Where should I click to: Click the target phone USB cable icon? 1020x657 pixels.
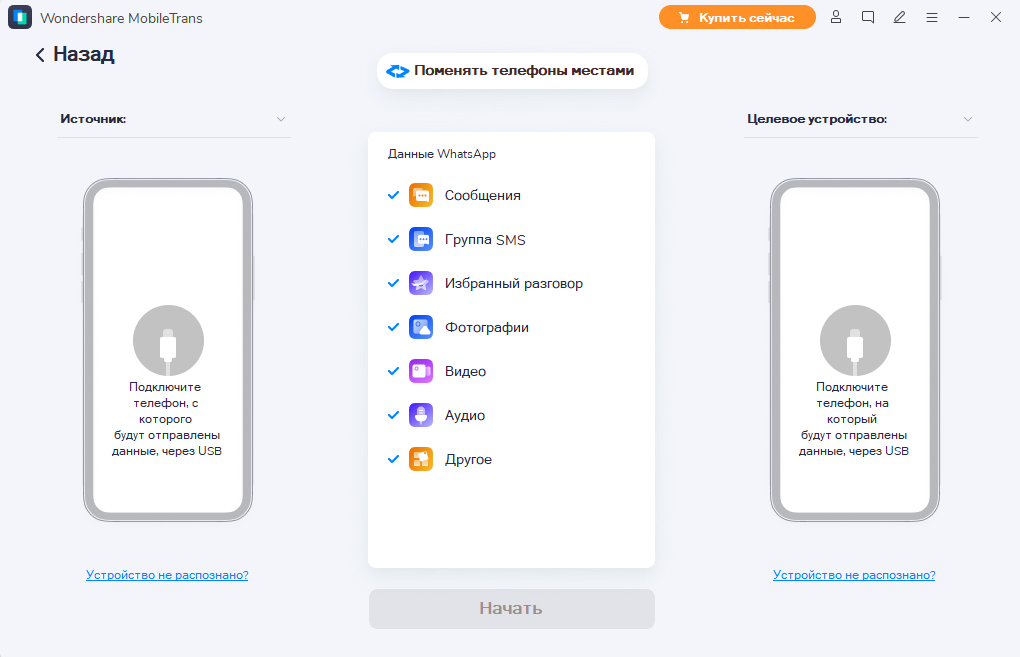click(855, 341)
